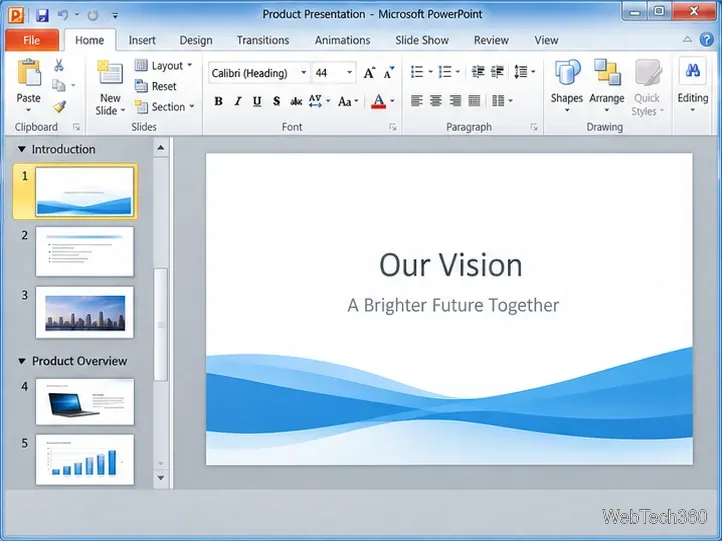Customize Quick Access Toolbar dropdown

[x=115, y=16]
